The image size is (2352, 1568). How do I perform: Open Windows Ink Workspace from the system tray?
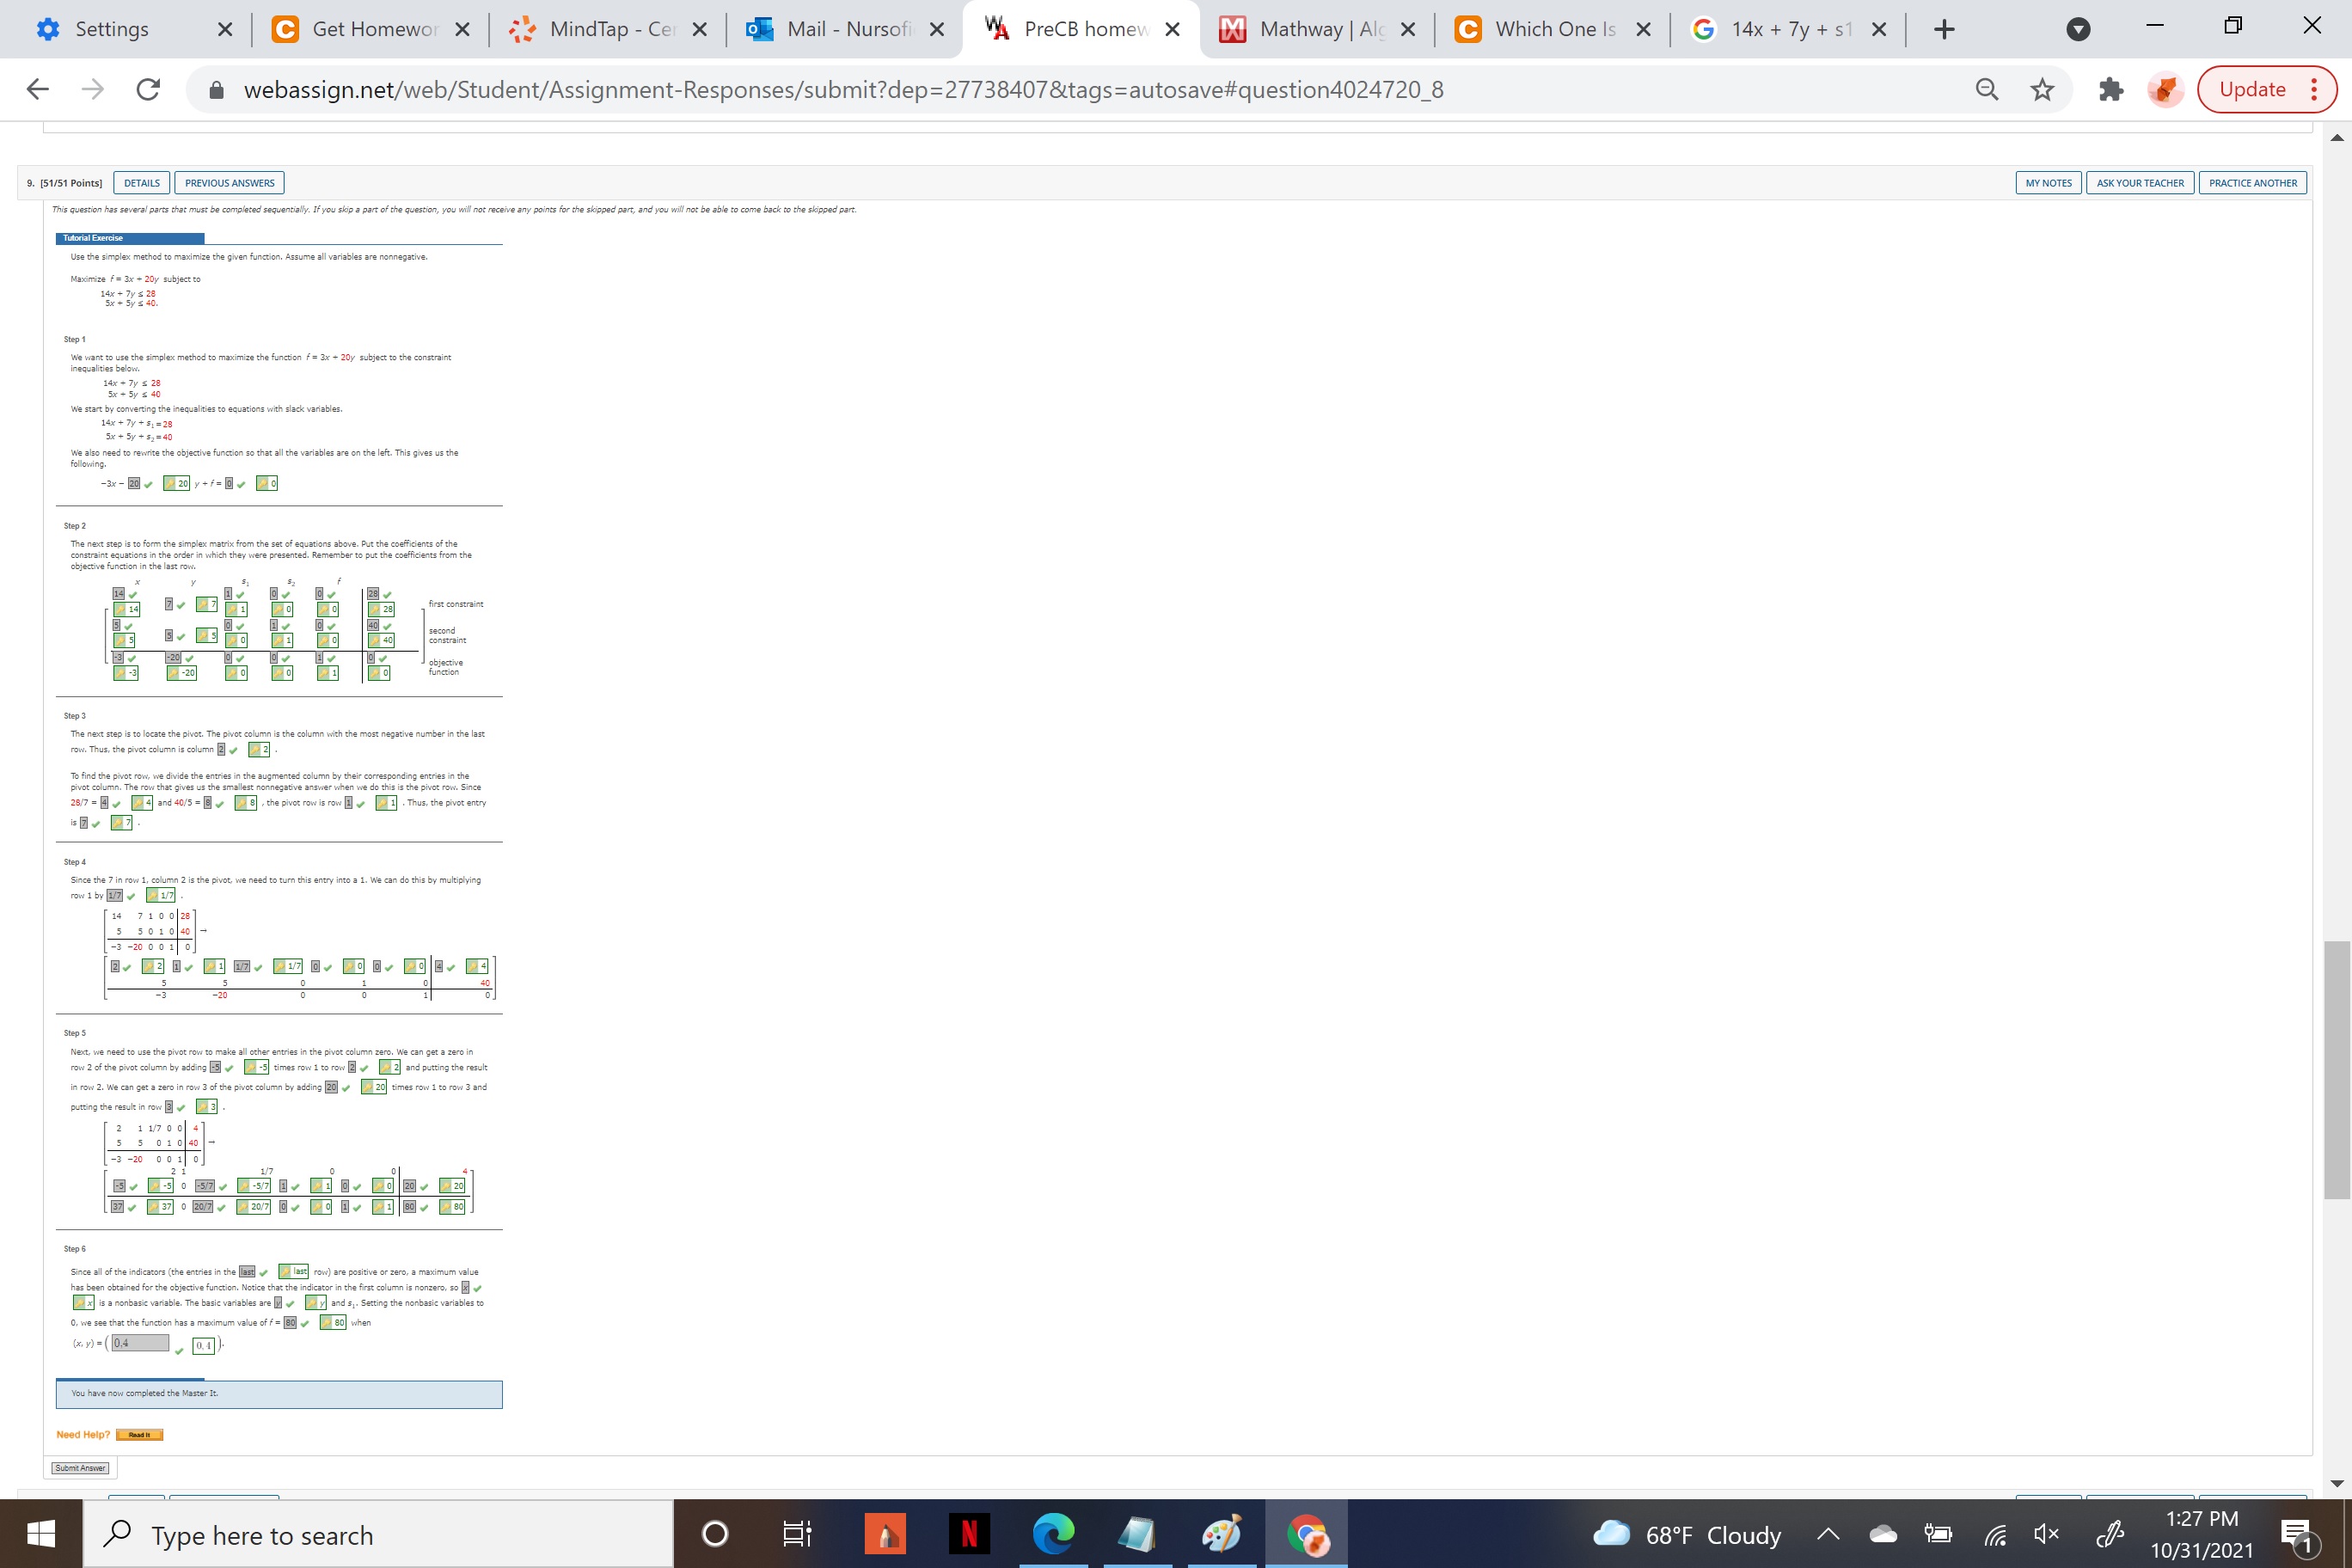click(x=2111, y=1533)
